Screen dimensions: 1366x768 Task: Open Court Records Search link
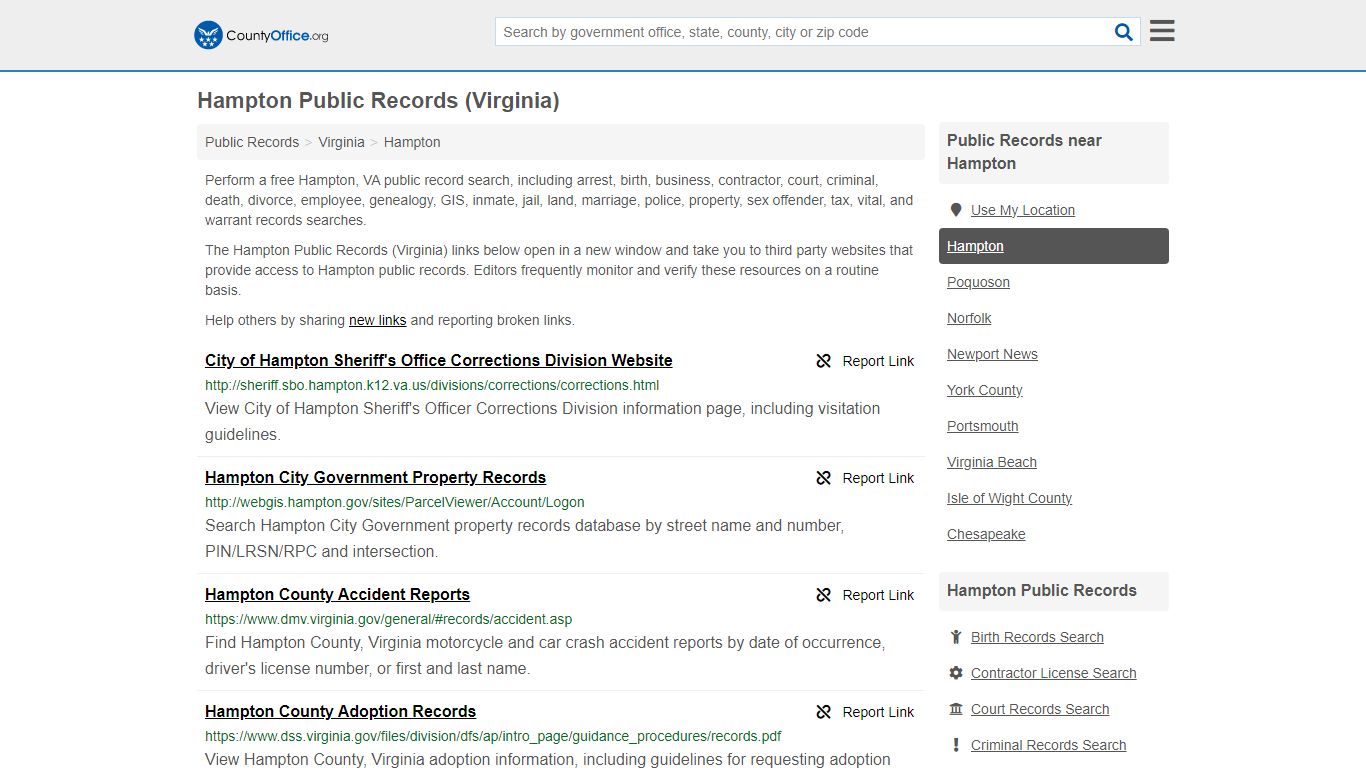coord(1040,709)
